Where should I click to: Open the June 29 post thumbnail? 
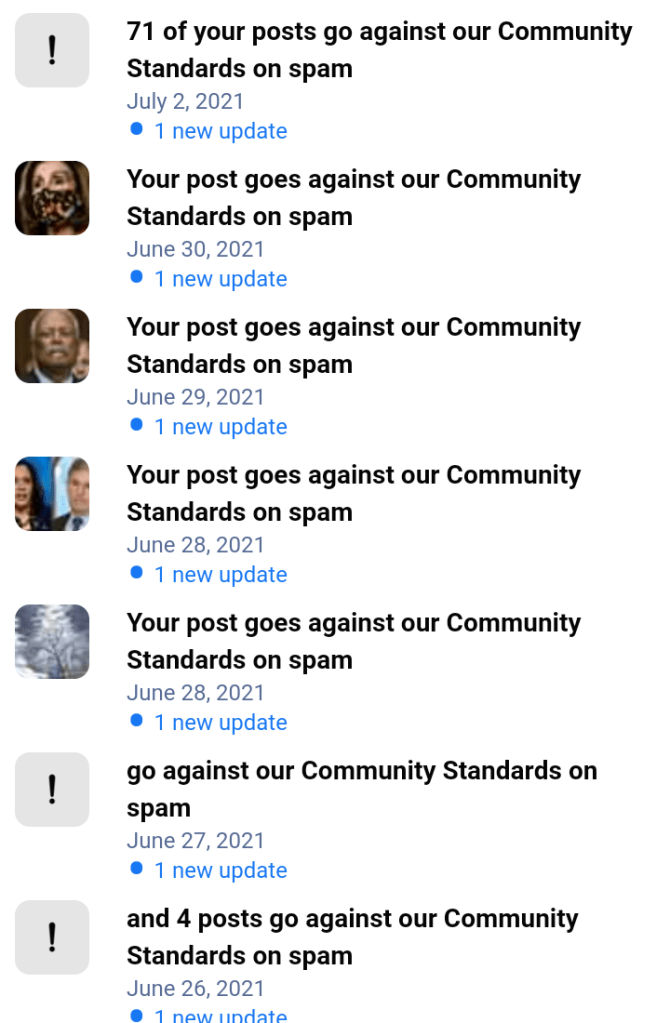(x=52, y=346)
